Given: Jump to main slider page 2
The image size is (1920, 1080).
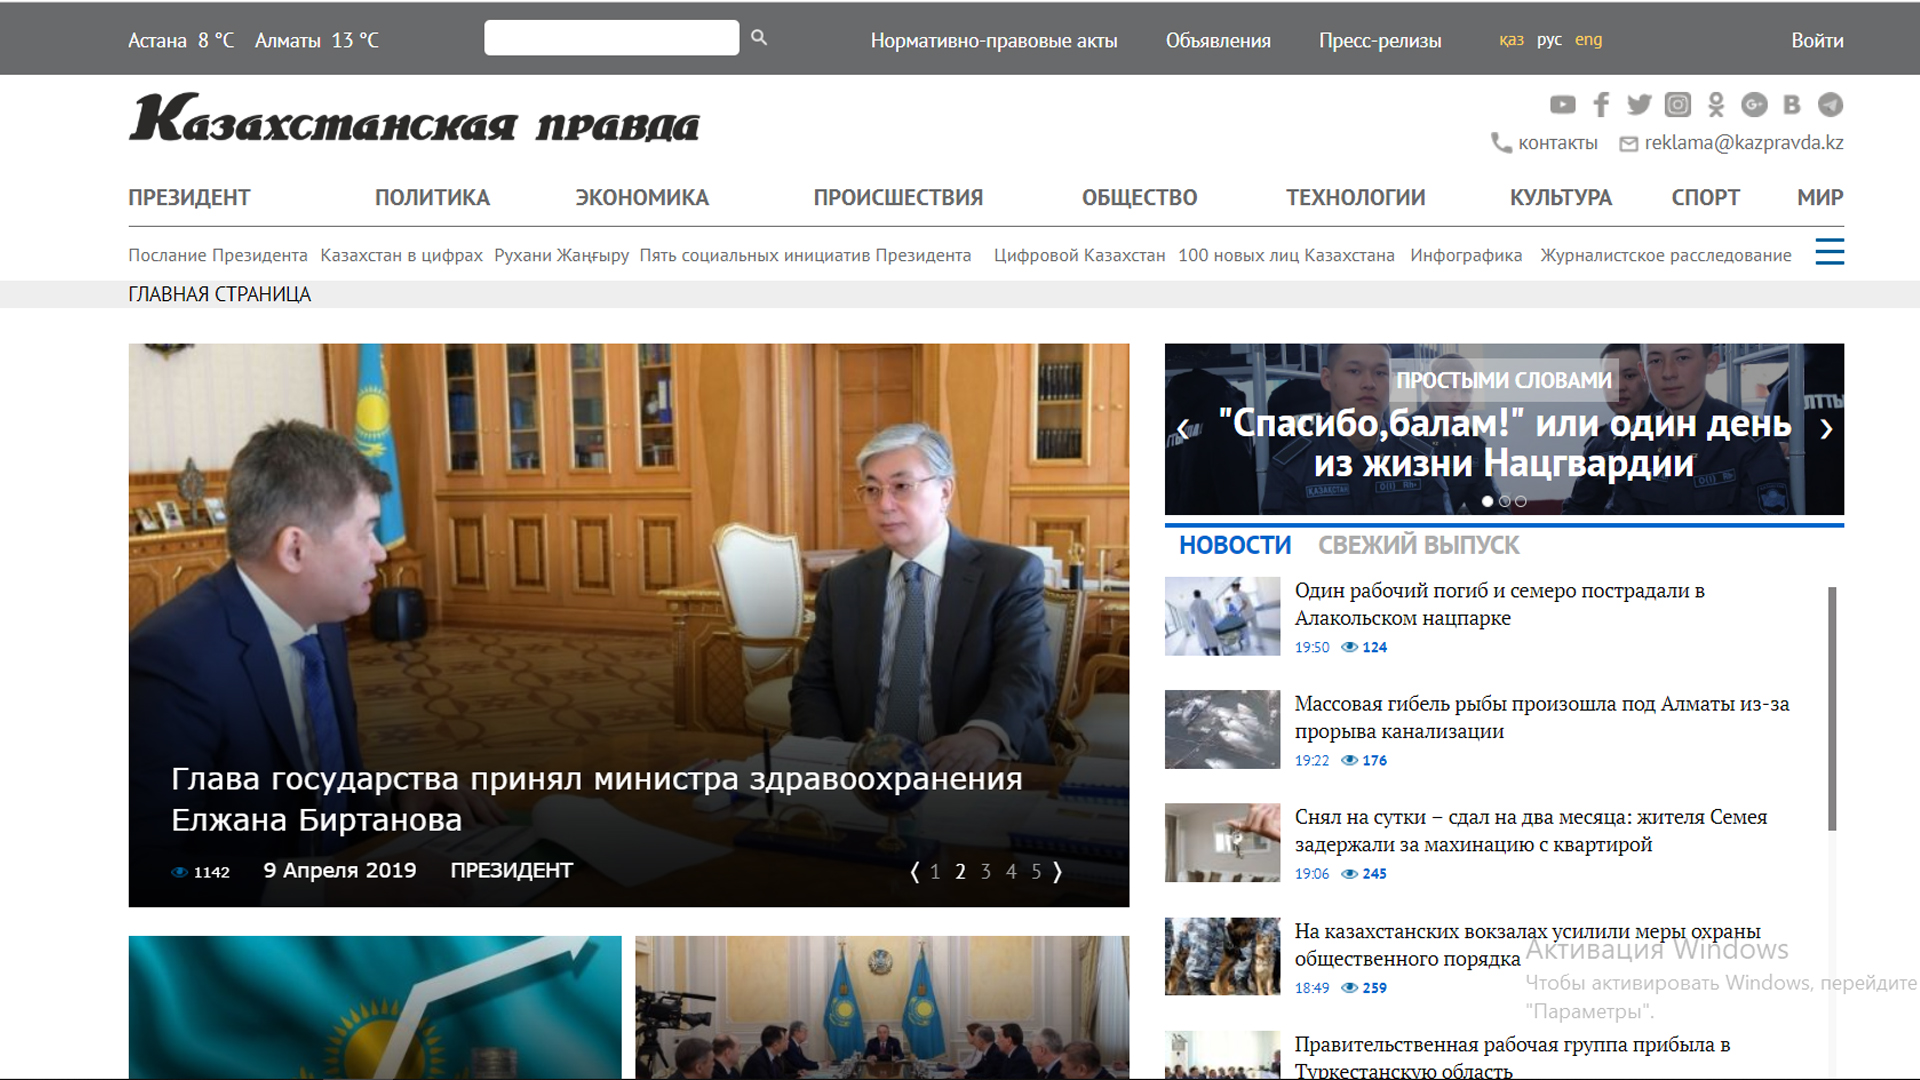Looking at the screenshot, I should point(960,872).
